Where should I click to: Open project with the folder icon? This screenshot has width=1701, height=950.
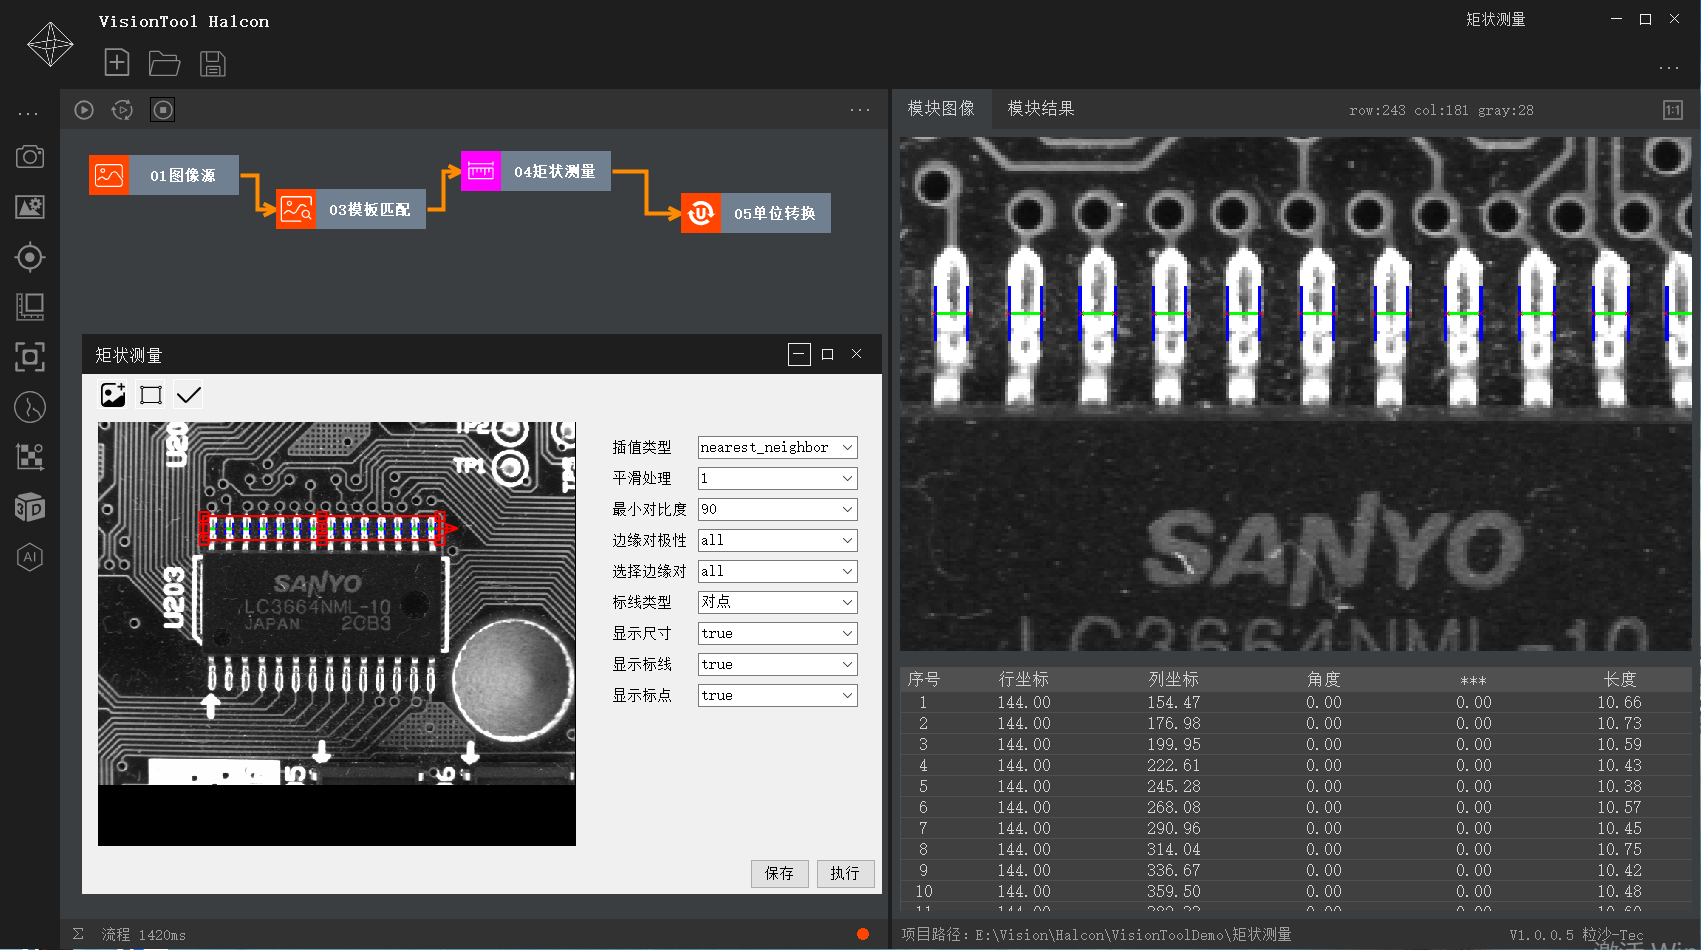click(164, 64)
